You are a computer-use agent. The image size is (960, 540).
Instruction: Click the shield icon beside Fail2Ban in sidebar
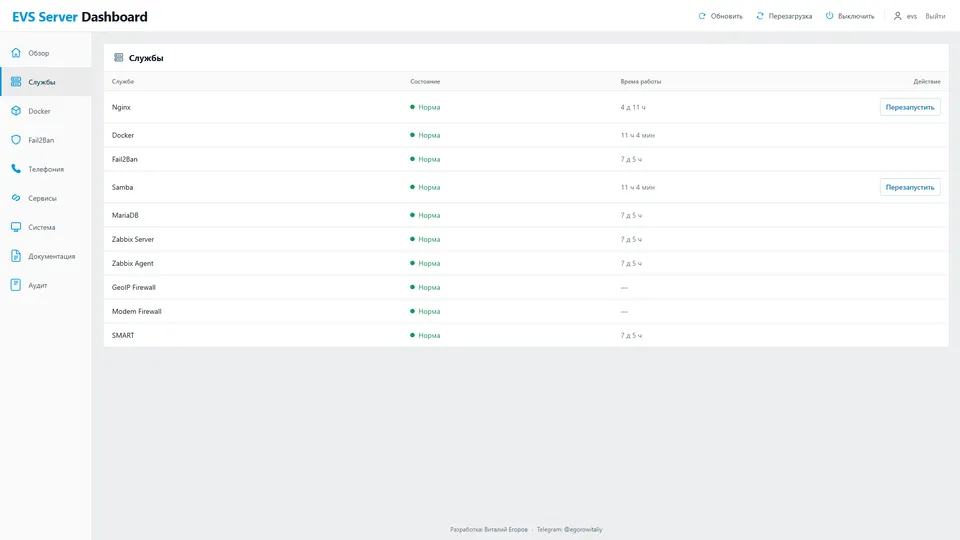[16, 140]
